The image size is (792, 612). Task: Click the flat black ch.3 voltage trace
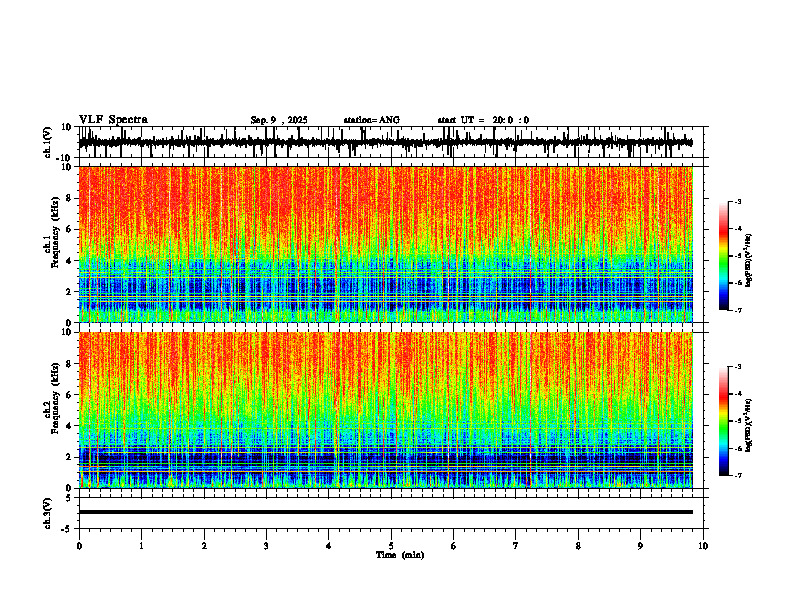point(385,512)
